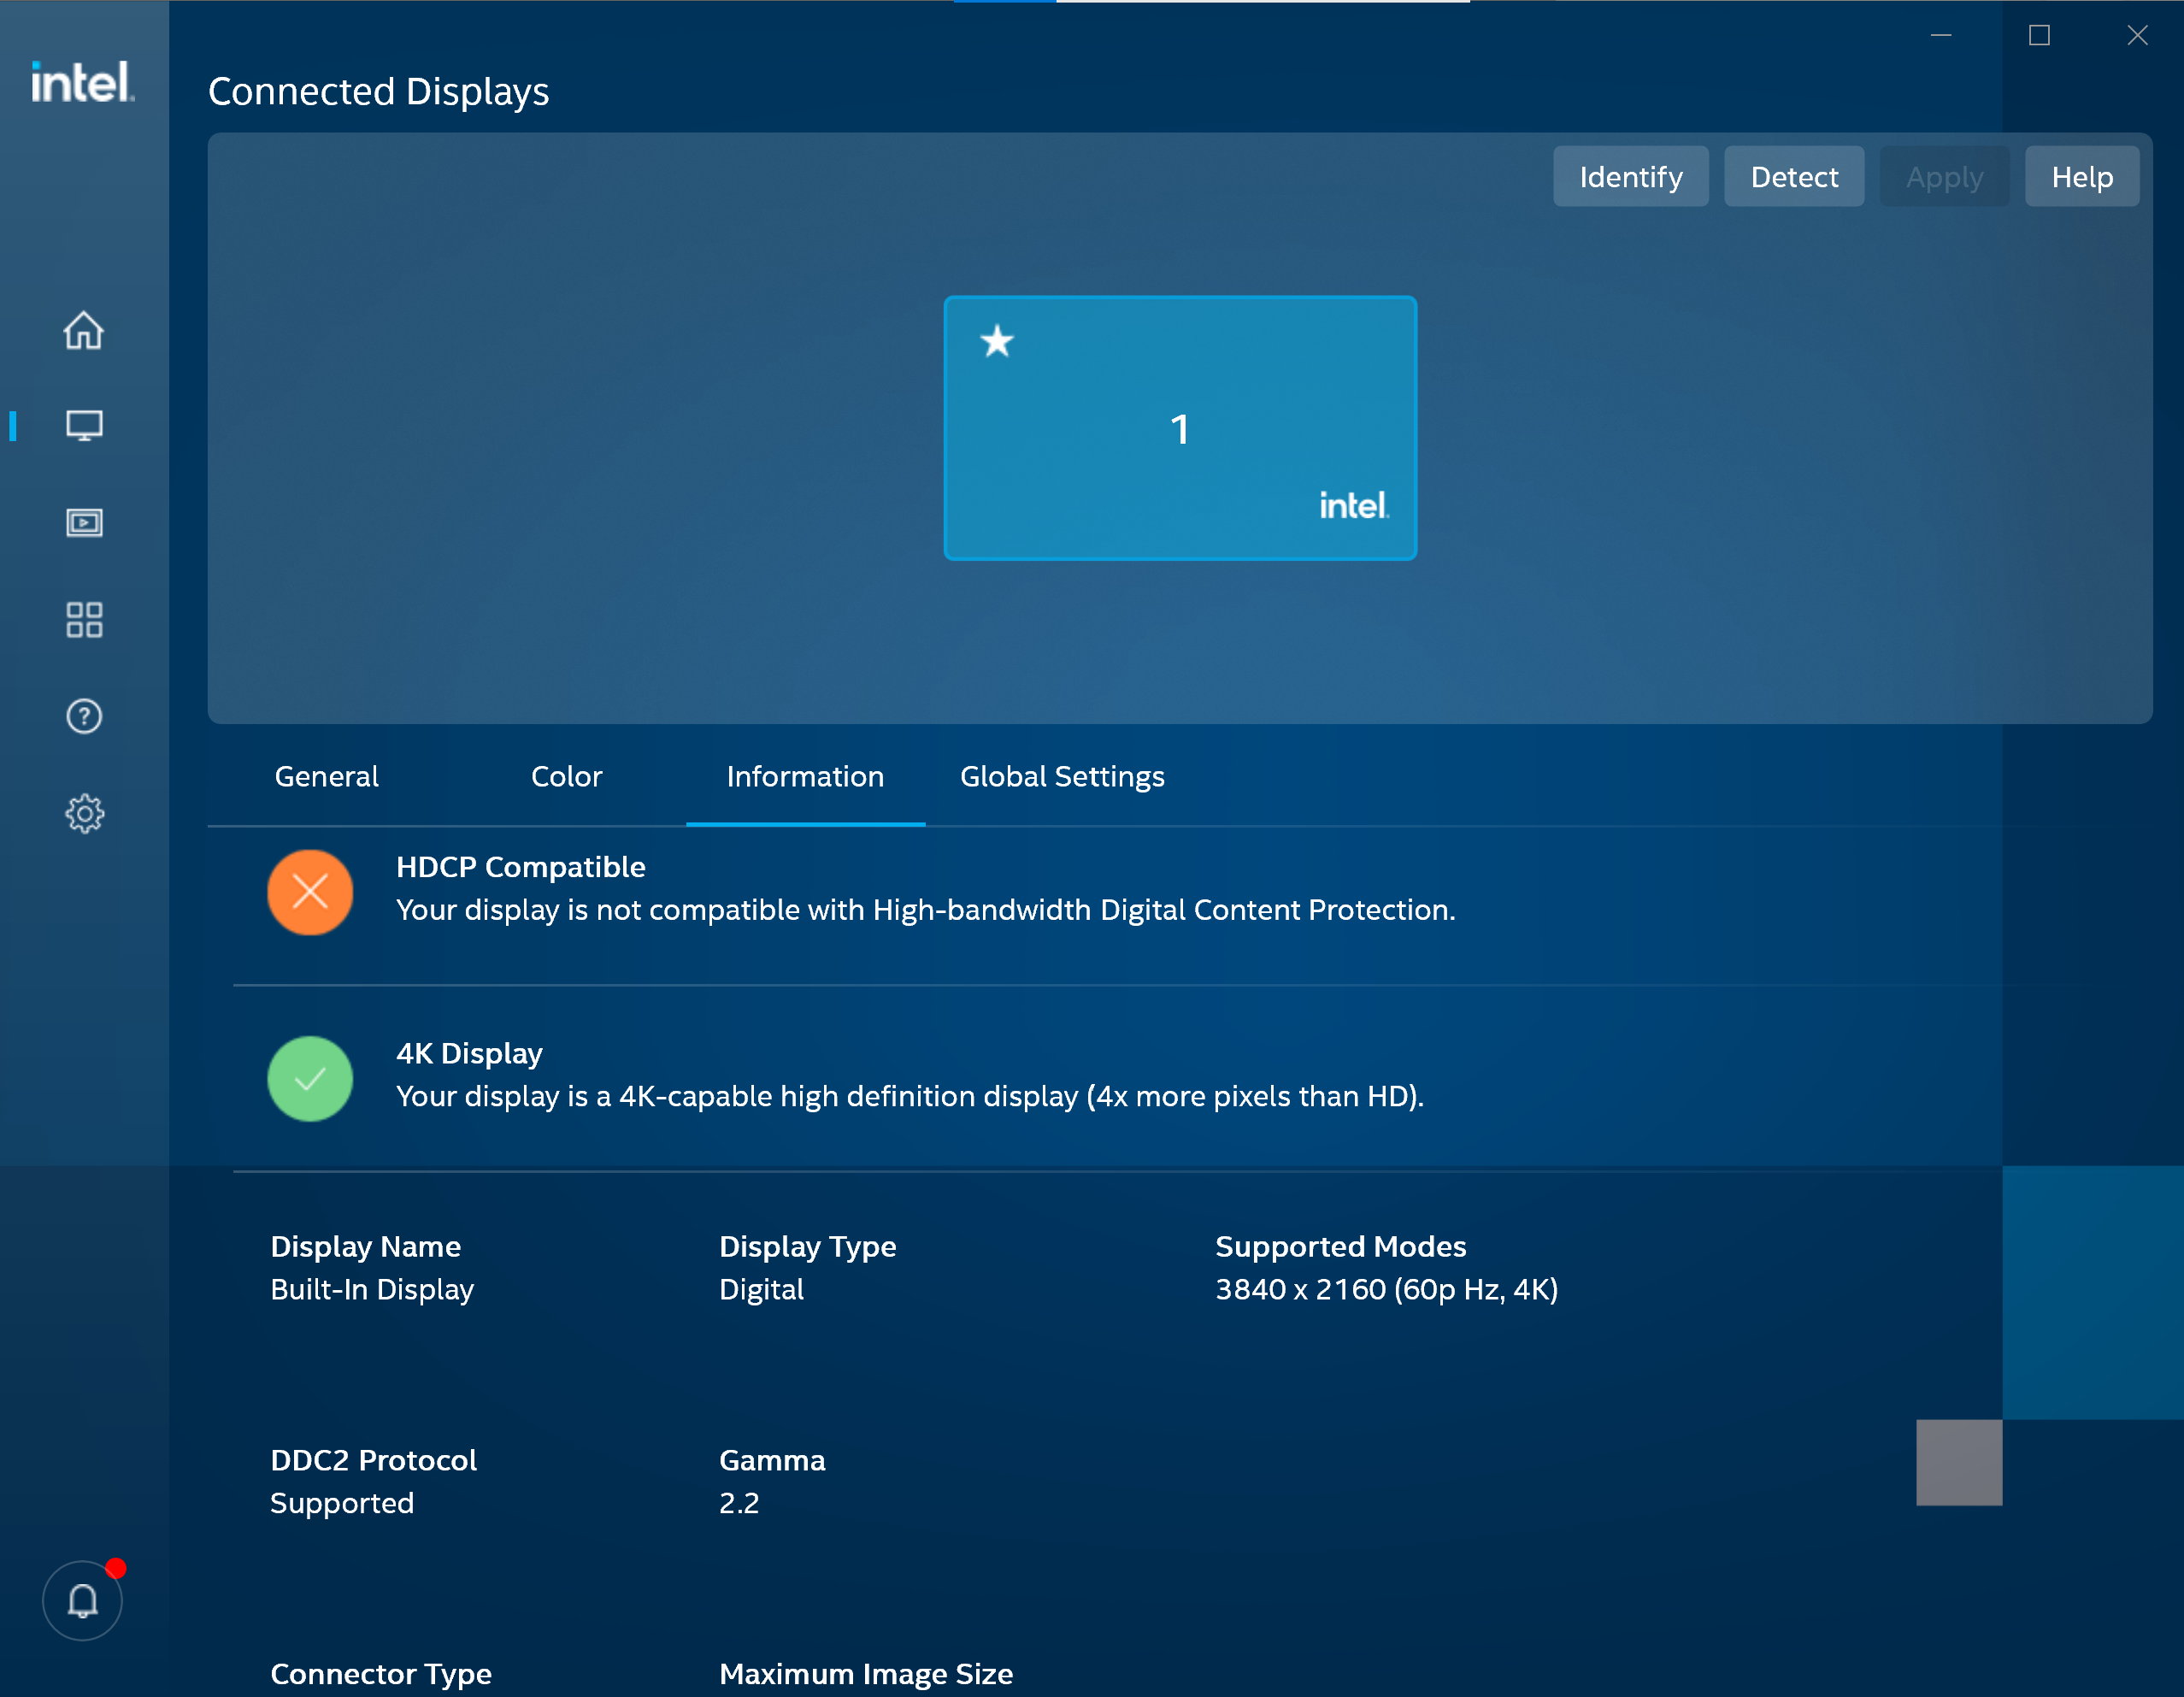Image resolution: width=2184 pixels, height=1697 pixels.
Task: Open the Video settings sidebar icon
Action: pos(84,522)
